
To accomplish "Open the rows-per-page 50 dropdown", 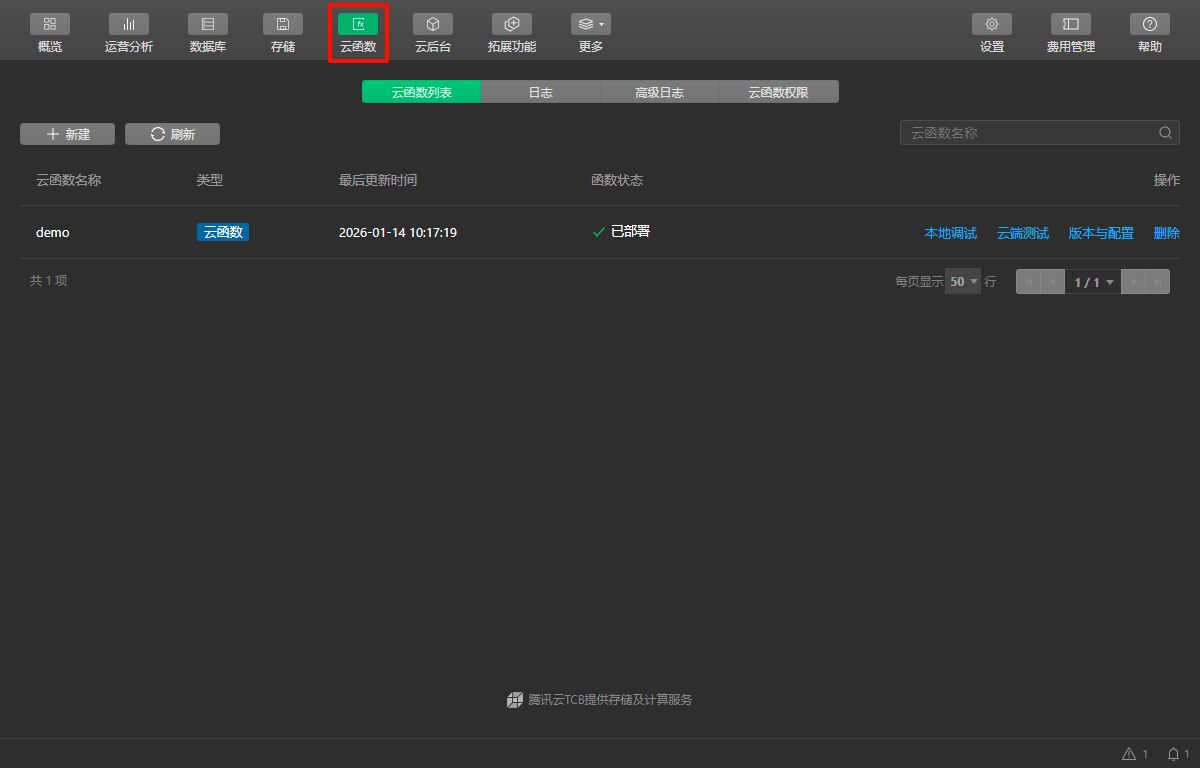I will click(x=963, y=282).
